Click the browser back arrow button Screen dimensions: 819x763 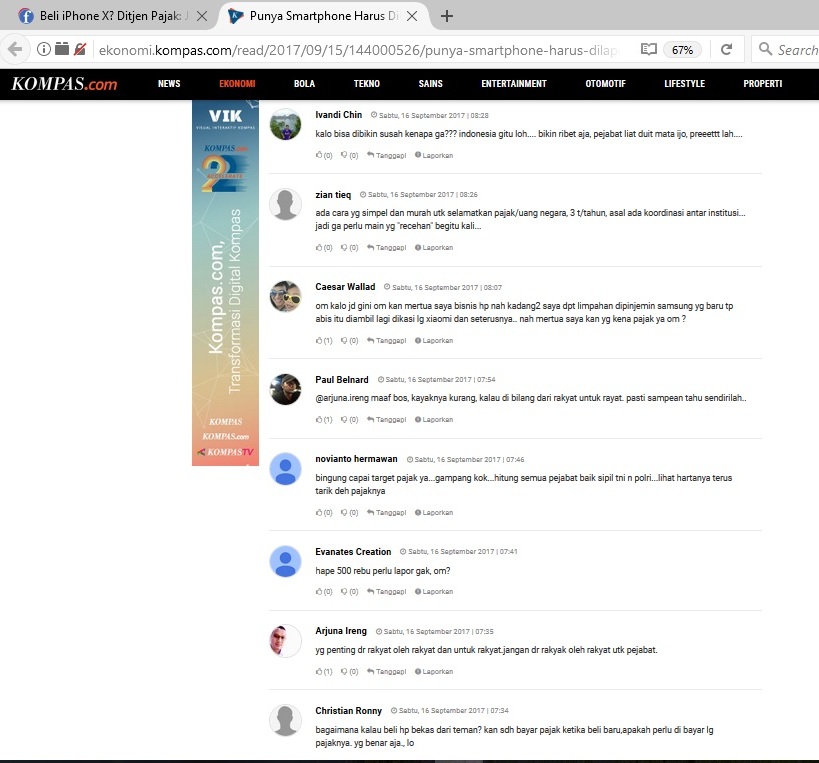[x=15, y=49]
